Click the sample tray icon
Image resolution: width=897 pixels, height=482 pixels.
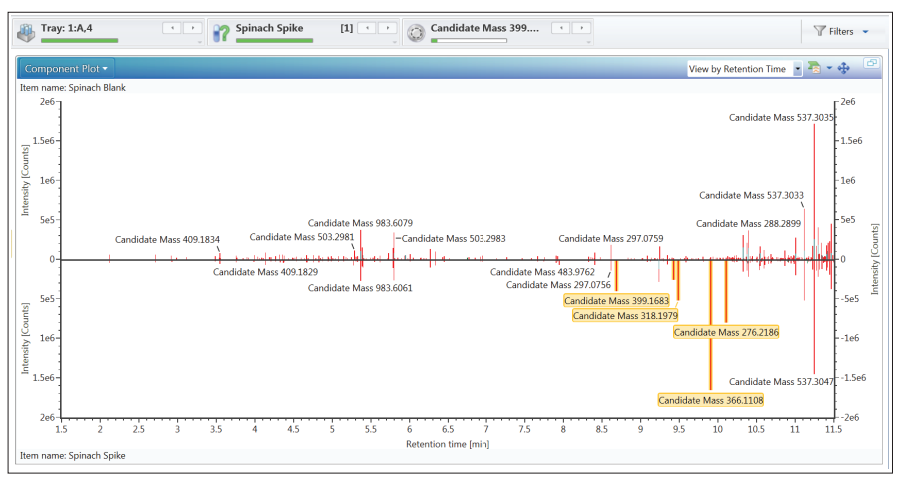[26, 33]
